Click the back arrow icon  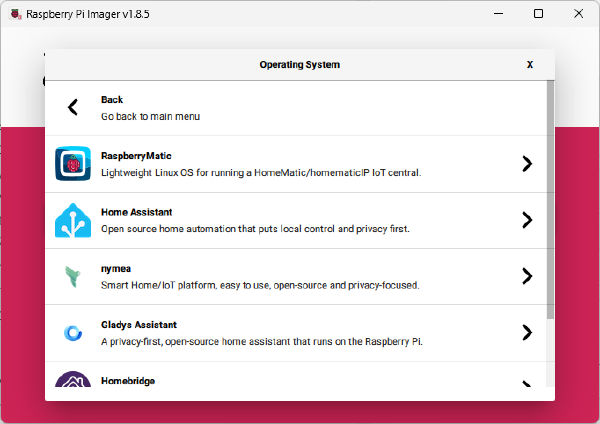73,108
